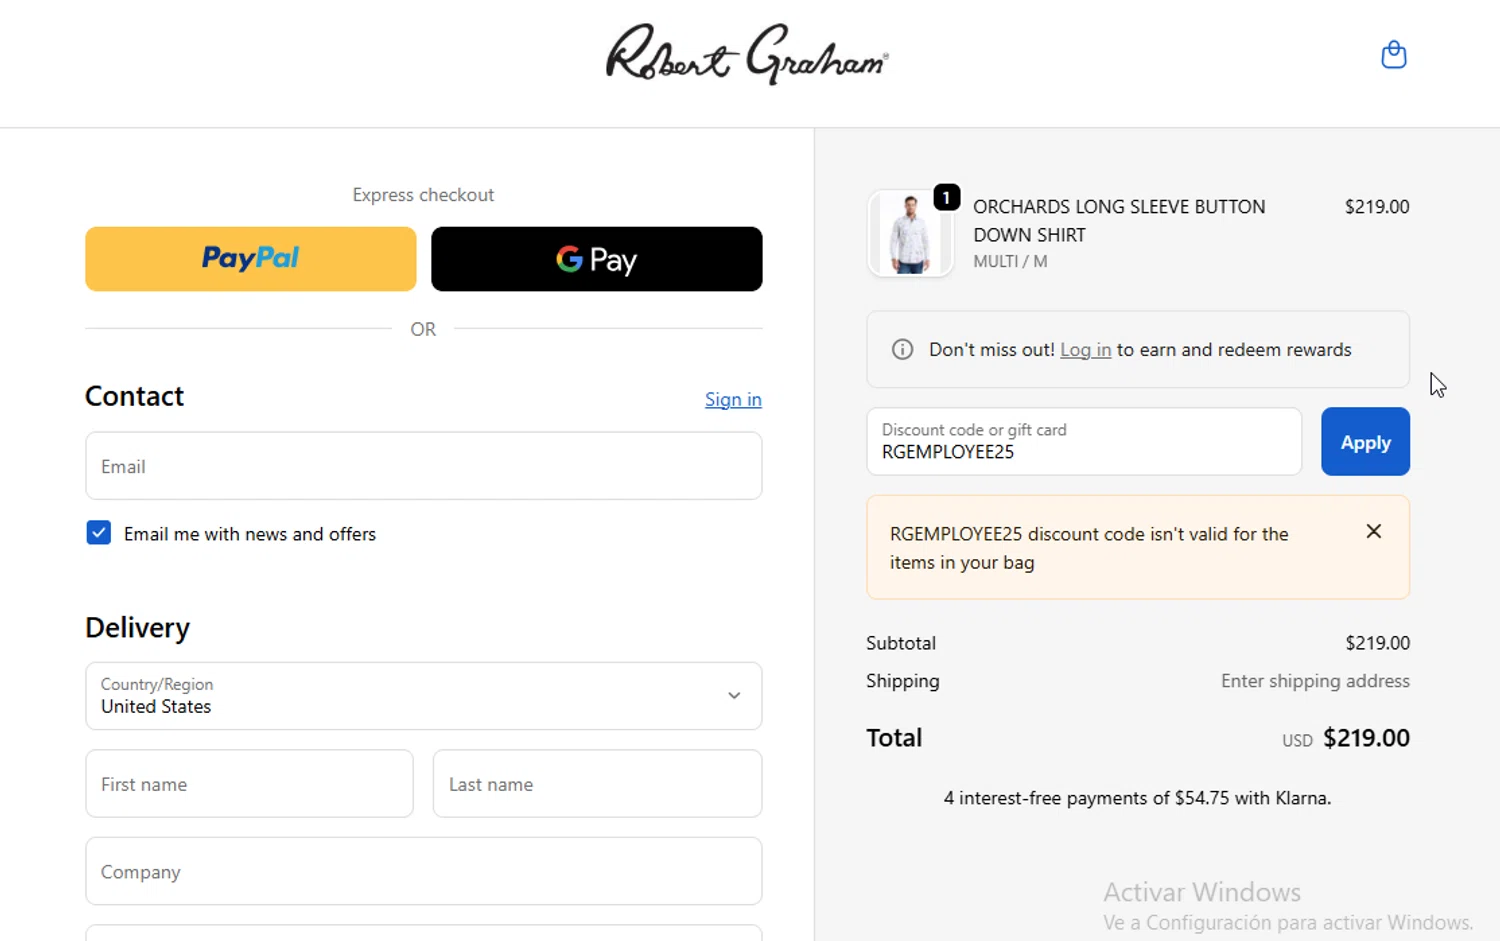1500x941 pixels.
Task: Click the Sign in link
Action: click(732, 400)
